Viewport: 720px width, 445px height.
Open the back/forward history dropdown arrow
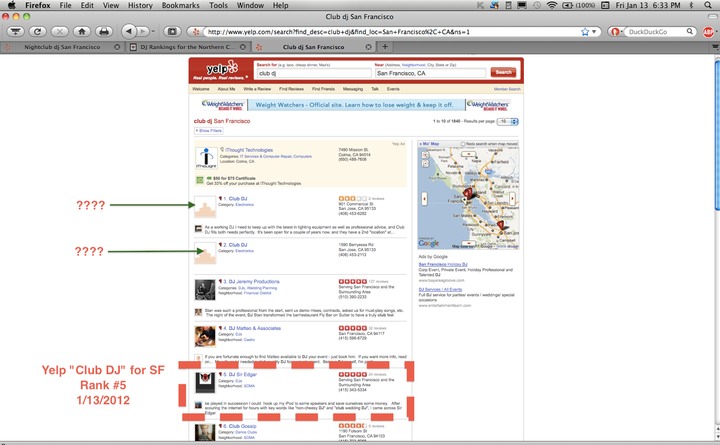click(153, 32)
